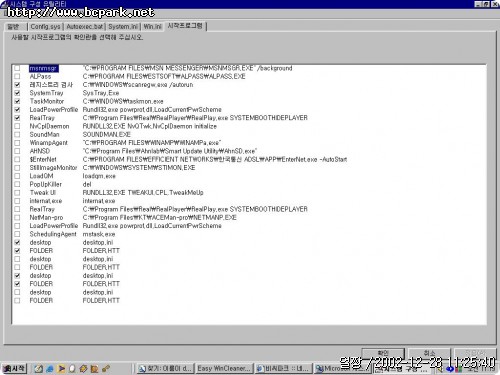Image resolution: width=500 pixels, height=375 pixels.
Task: Click the ALPASS.EXE path text
Action: pyautogui.click(x=164, y=77)
